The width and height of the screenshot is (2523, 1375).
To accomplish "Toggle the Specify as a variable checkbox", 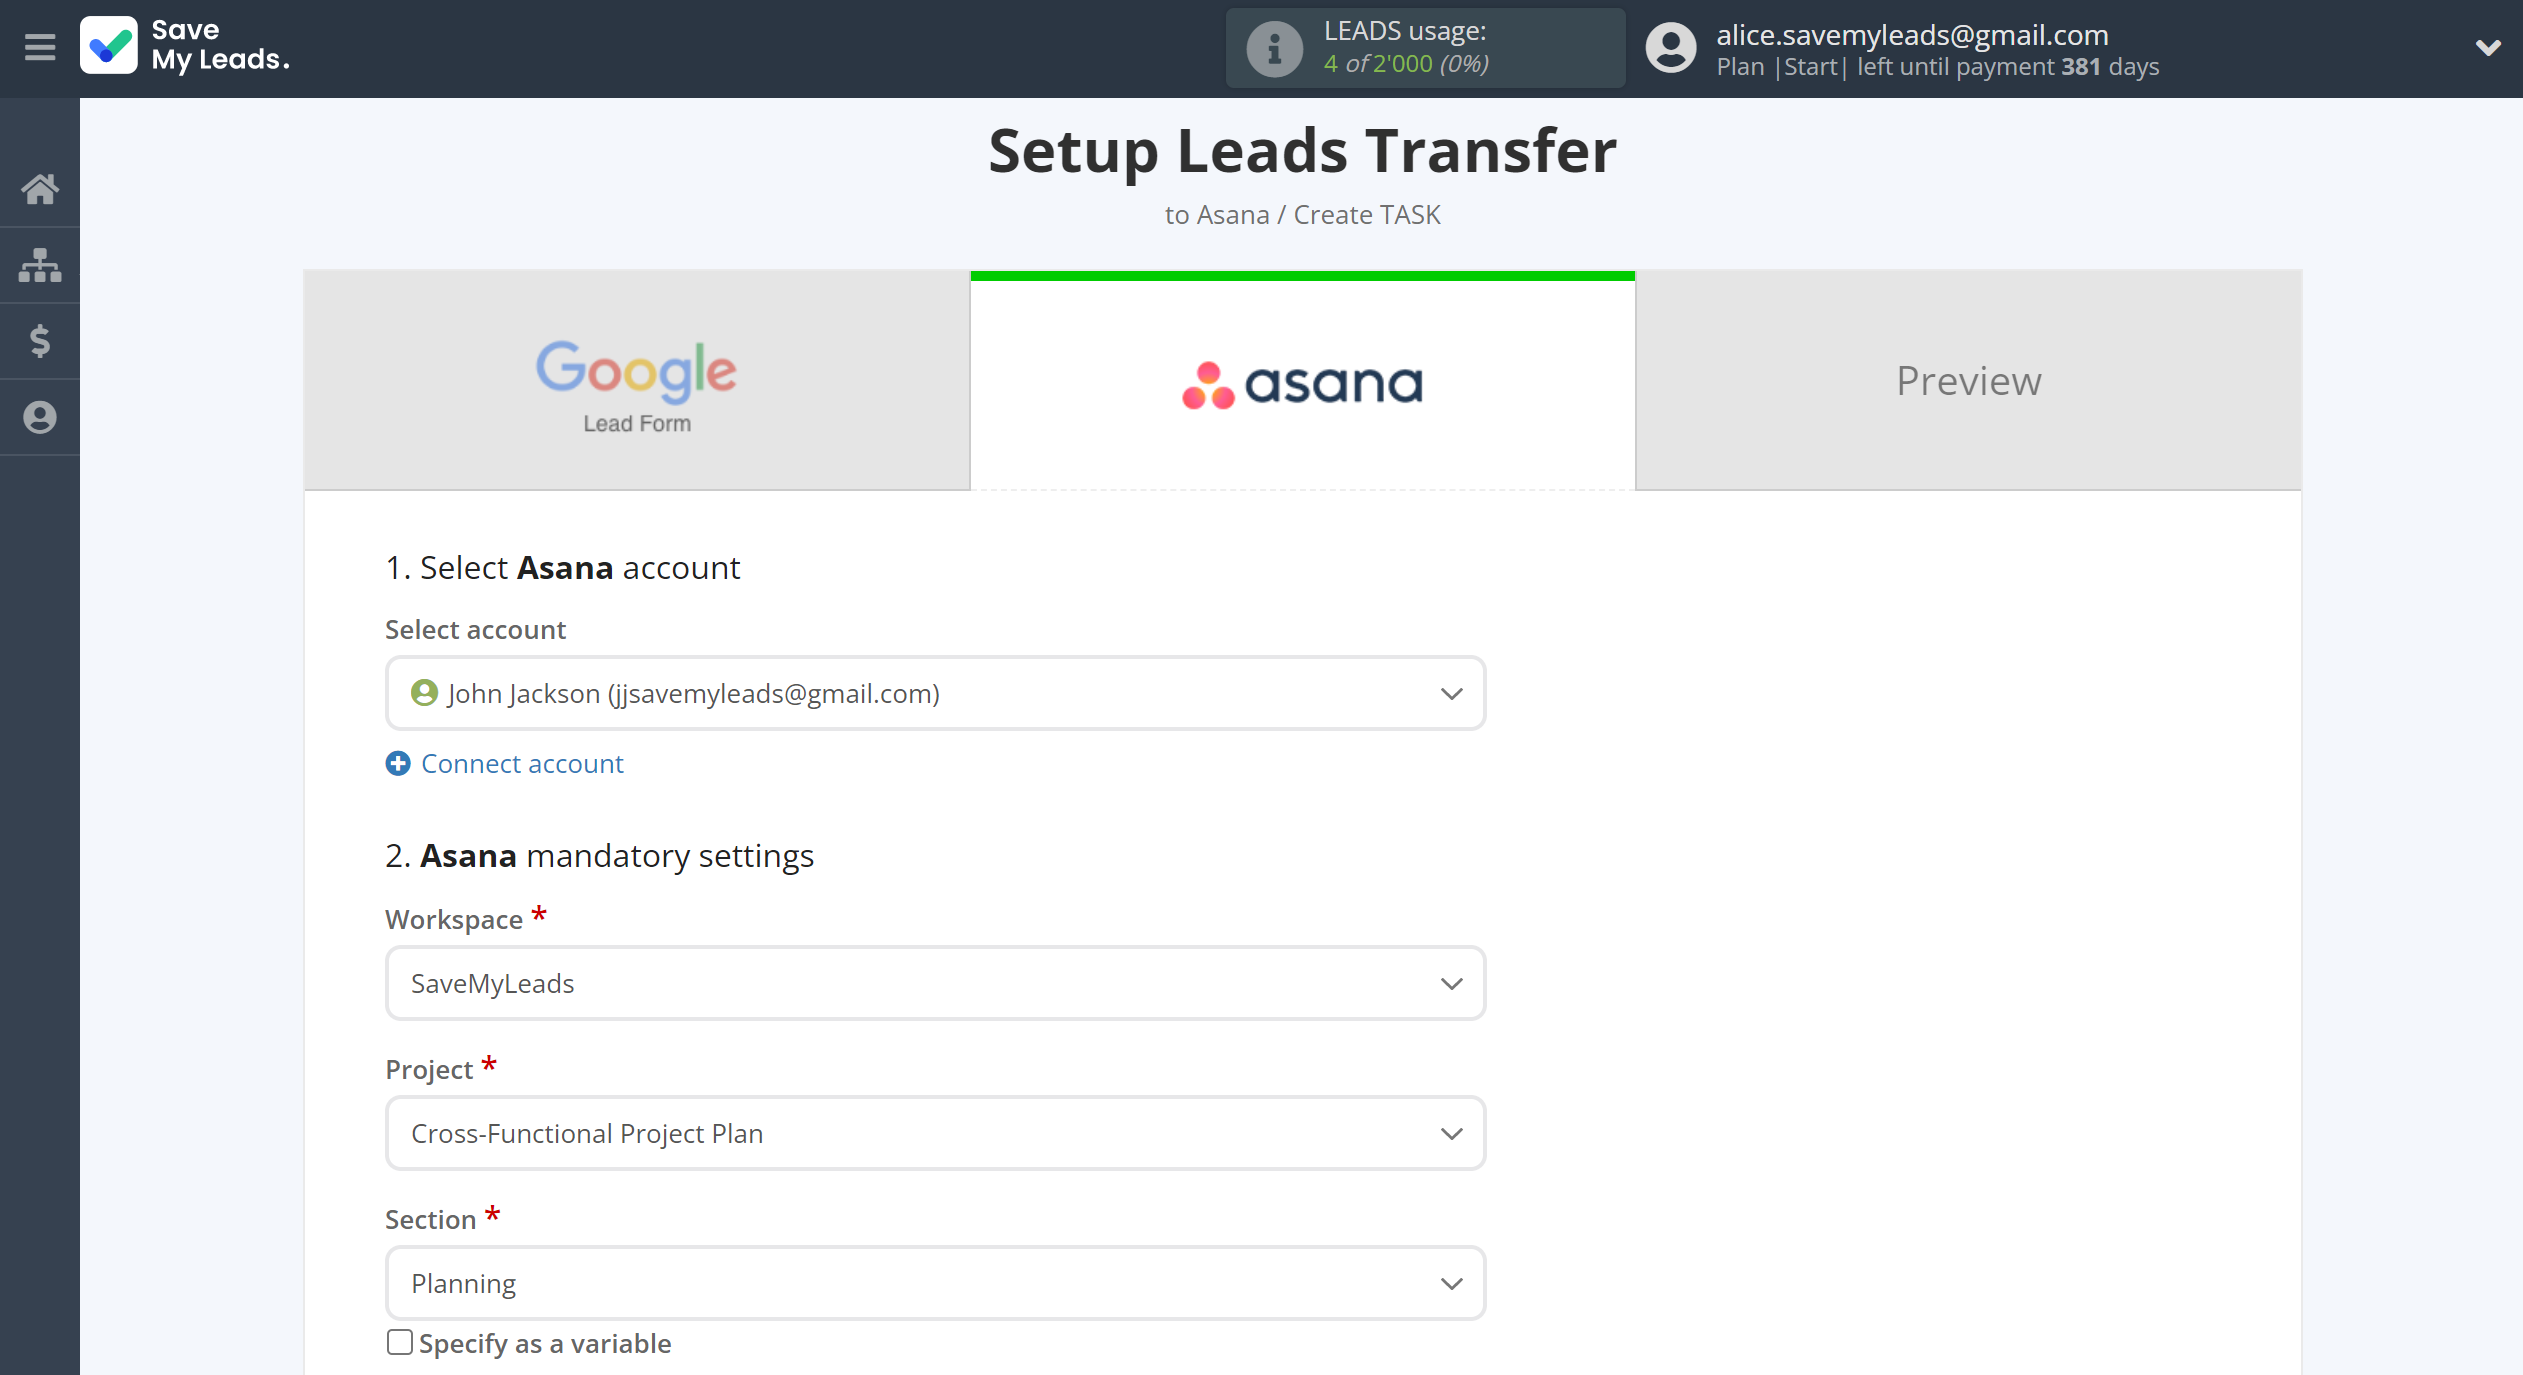I will (396, 1343).
